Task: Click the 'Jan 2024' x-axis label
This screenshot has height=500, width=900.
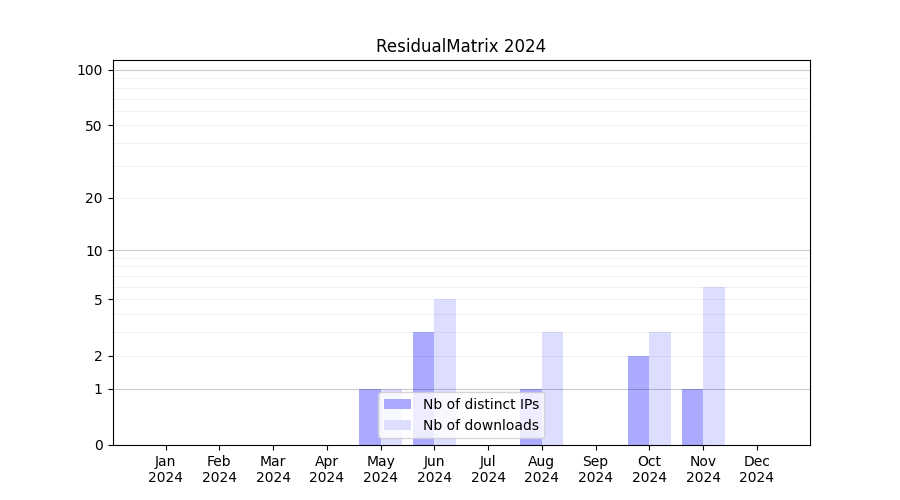Action: click(165, 469)
